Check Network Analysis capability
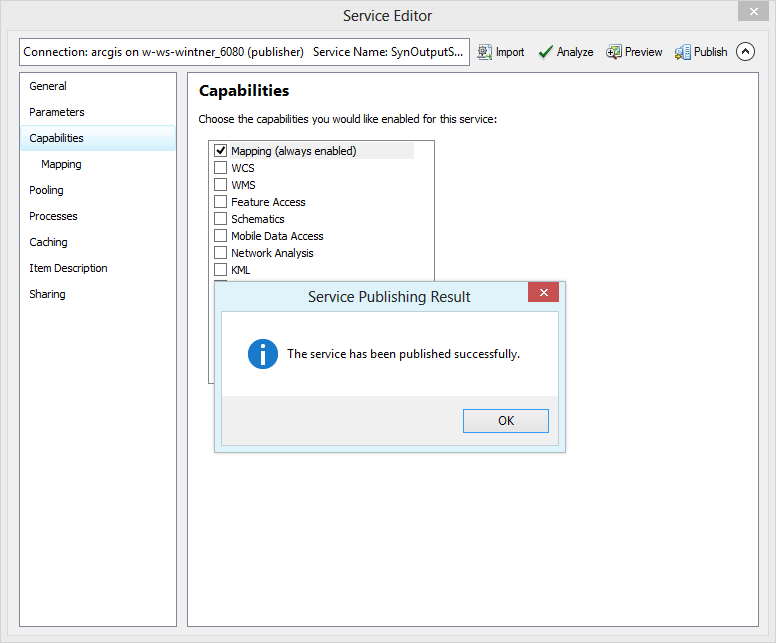776x643 pixels. pyautogui.click(x=220, y=252)
